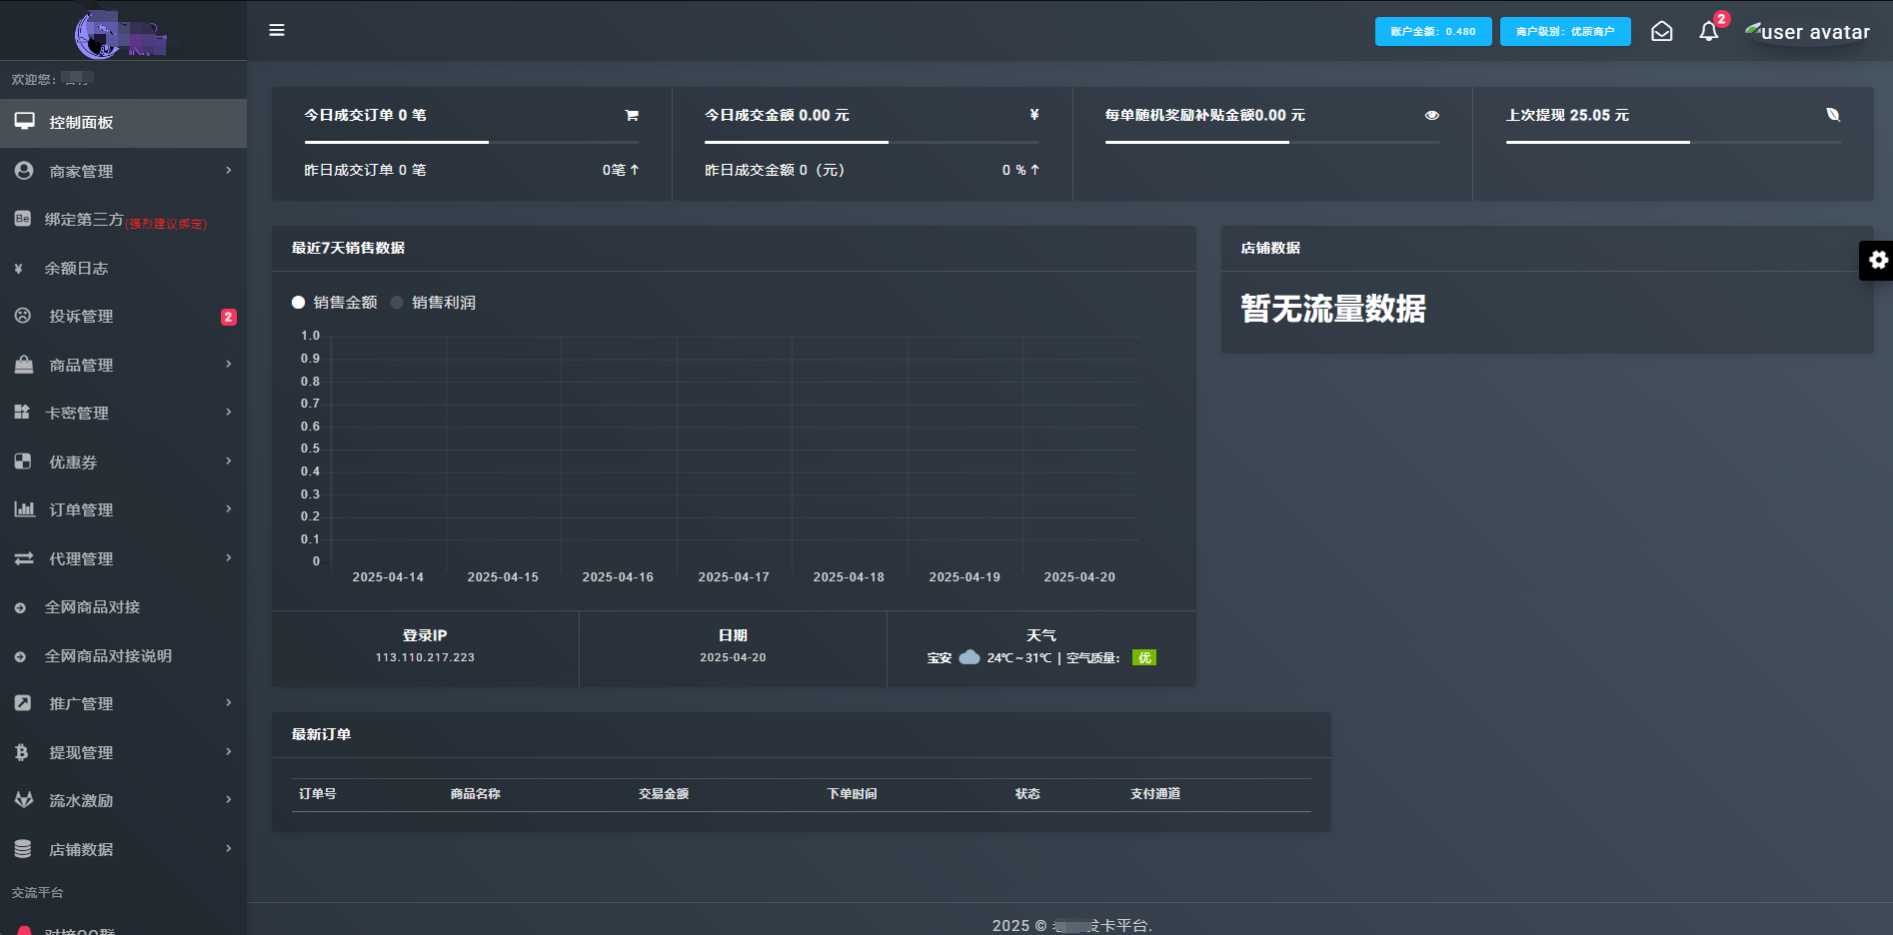Select the 销售利润 radio button
The width and height of the screenshot is (1893, 935).
(397, 302)
